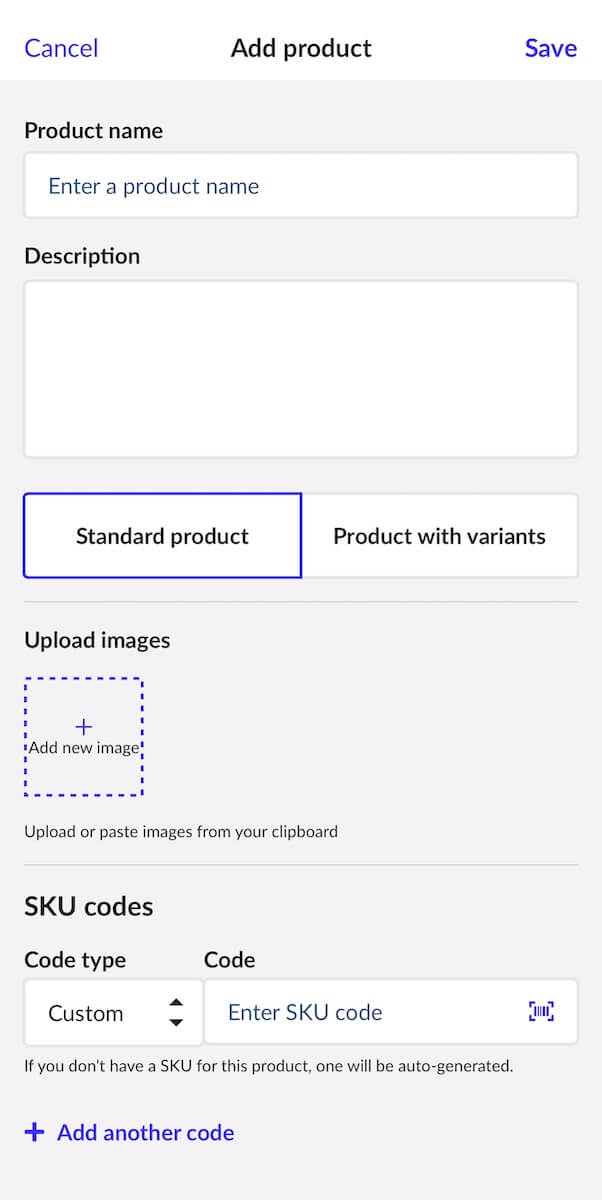This screenshot has height=1200, width=602.
Task: Select the Standard product option
Action: pyautogui.click(x=161, y=535)
